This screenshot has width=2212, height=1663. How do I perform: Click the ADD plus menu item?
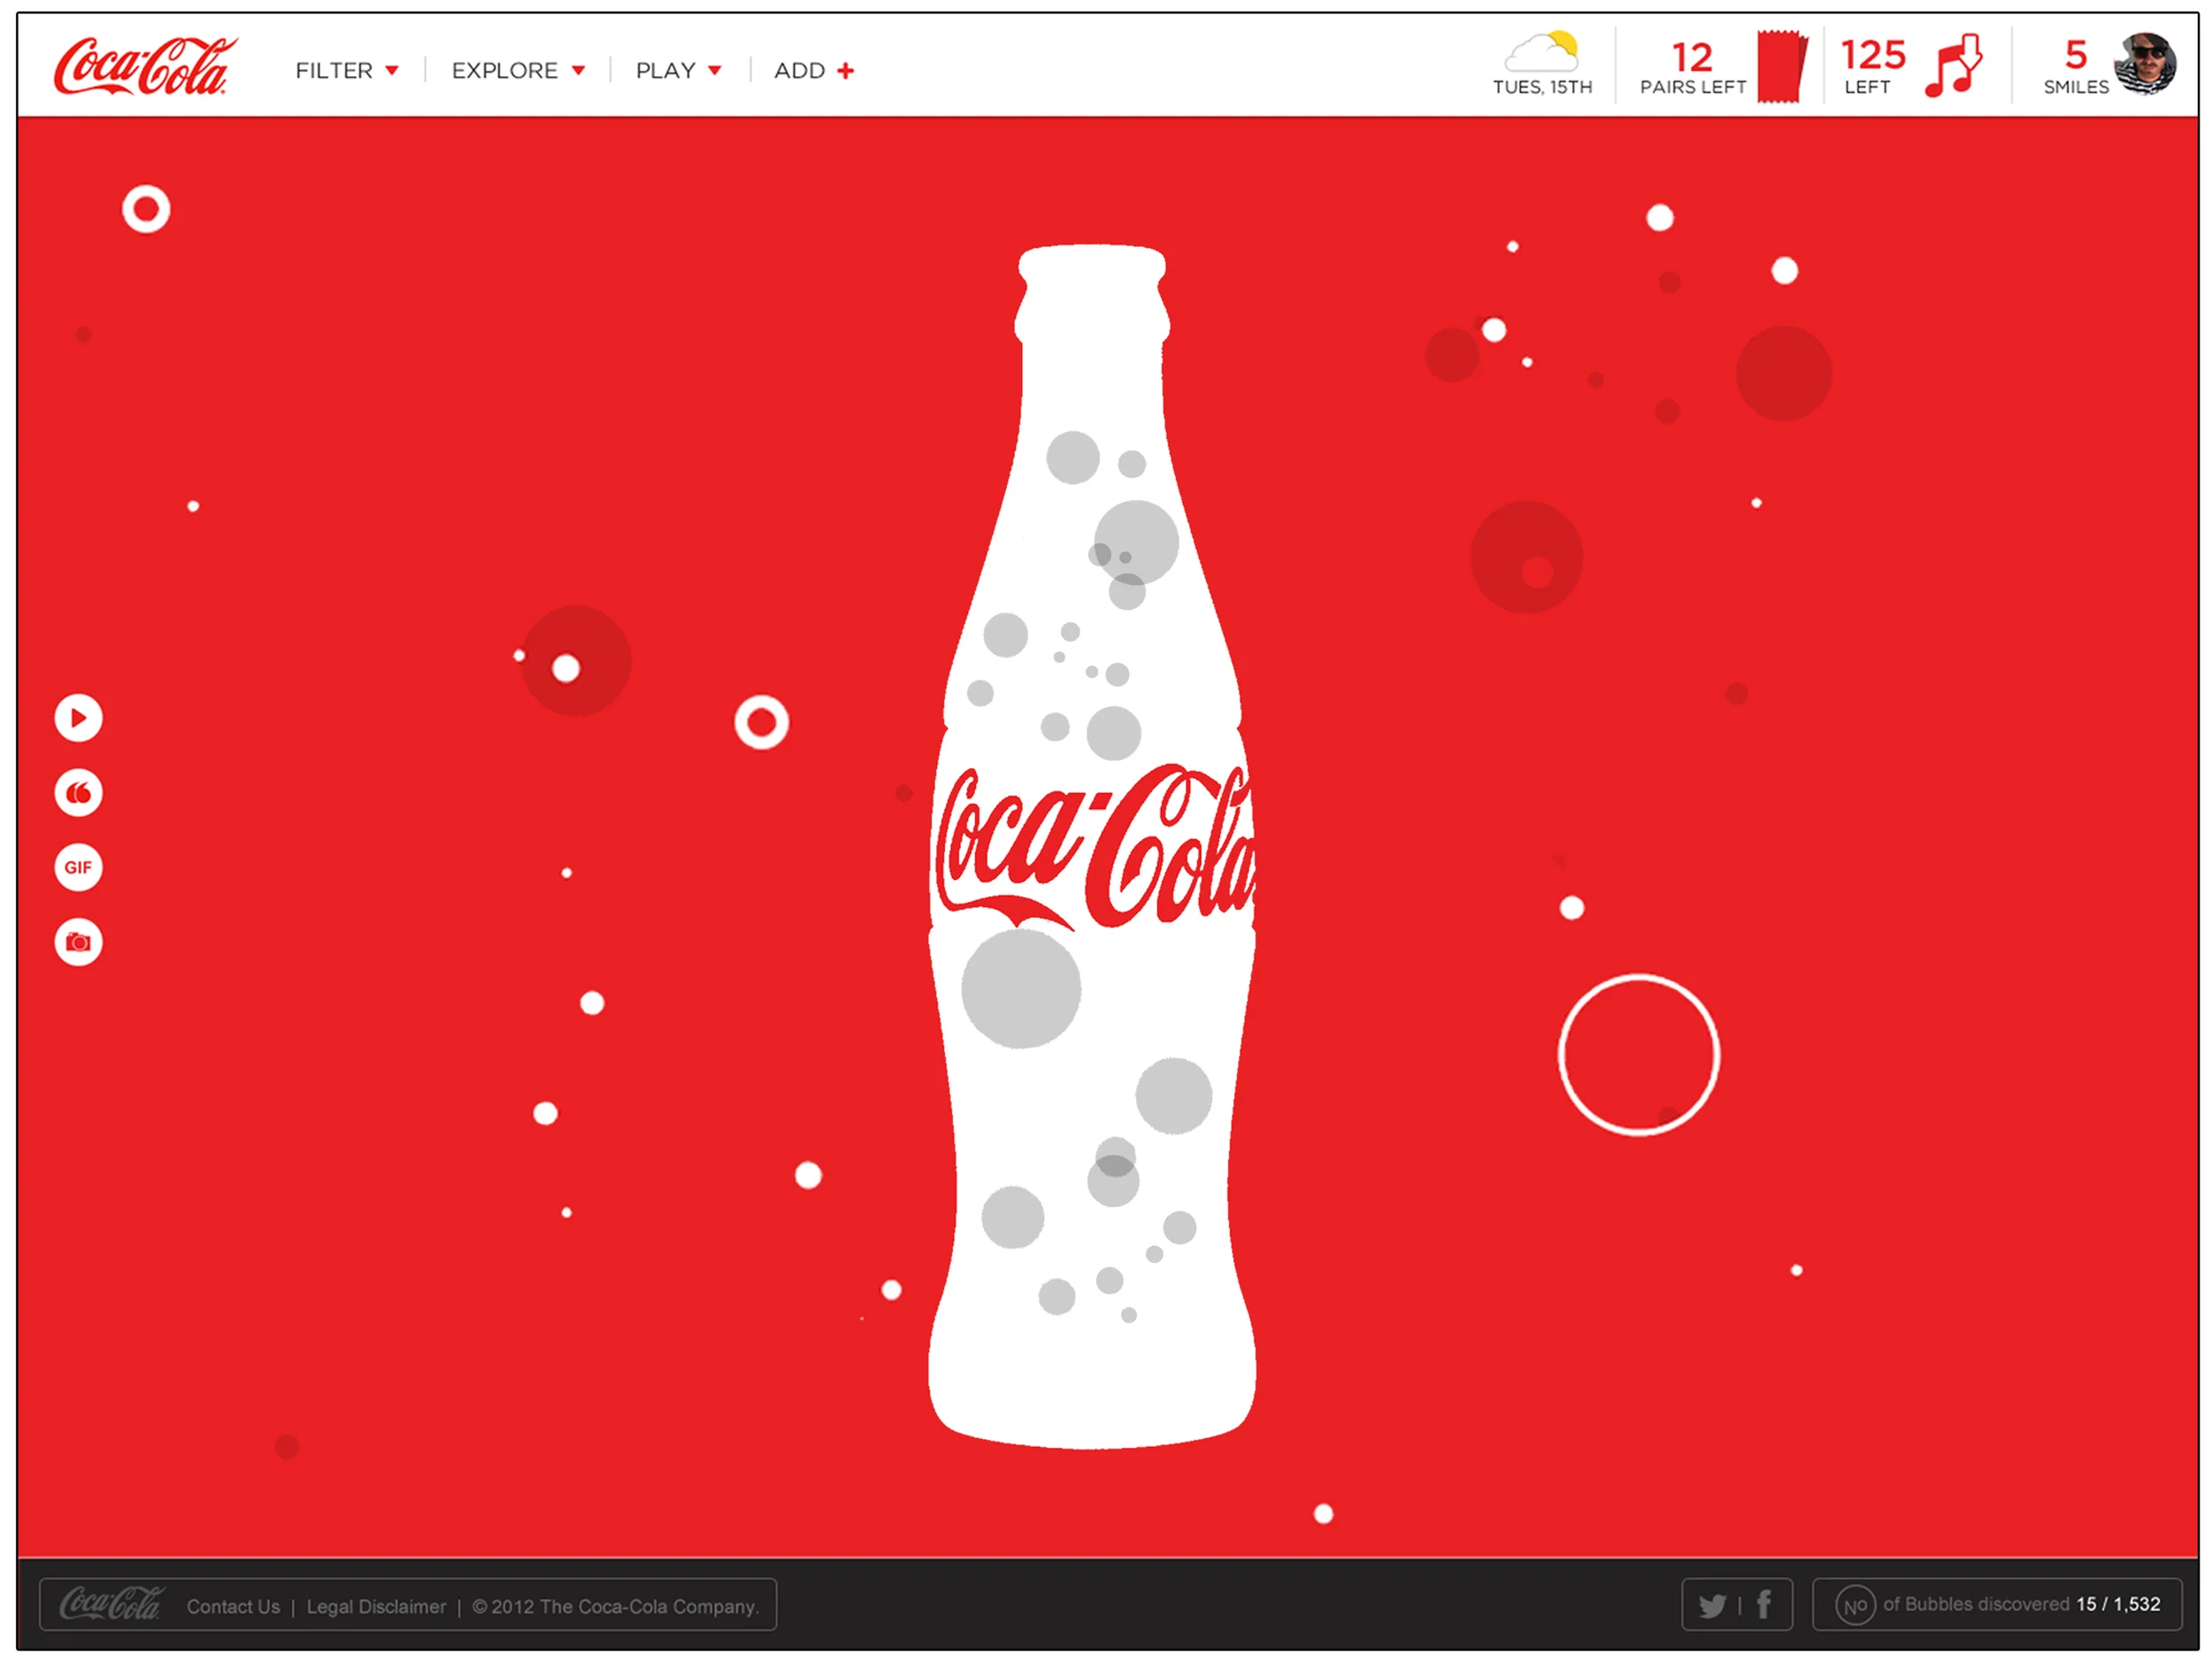coord(813,71)
